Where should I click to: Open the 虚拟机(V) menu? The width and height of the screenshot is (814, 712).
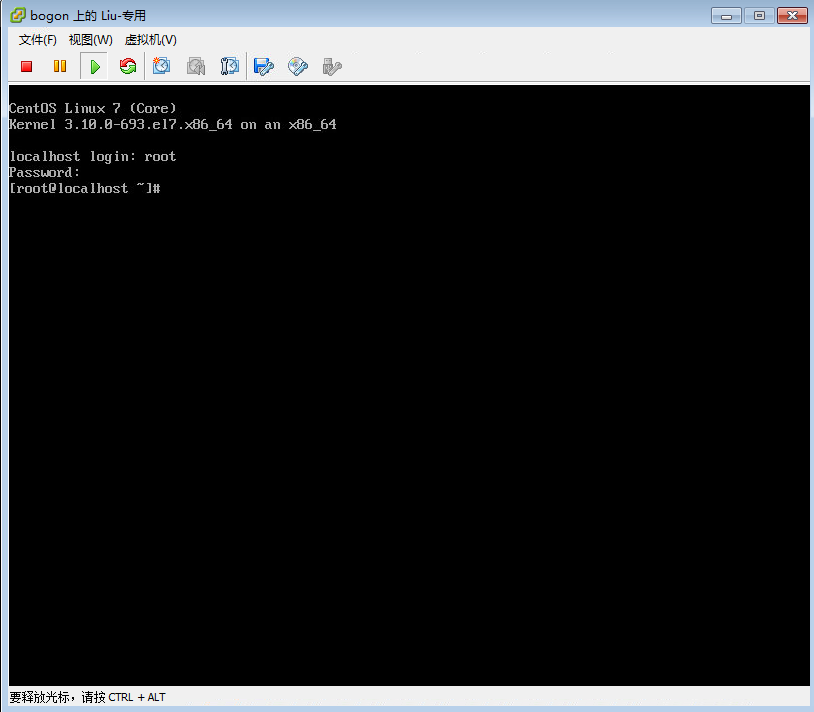(x=151, y=40)
